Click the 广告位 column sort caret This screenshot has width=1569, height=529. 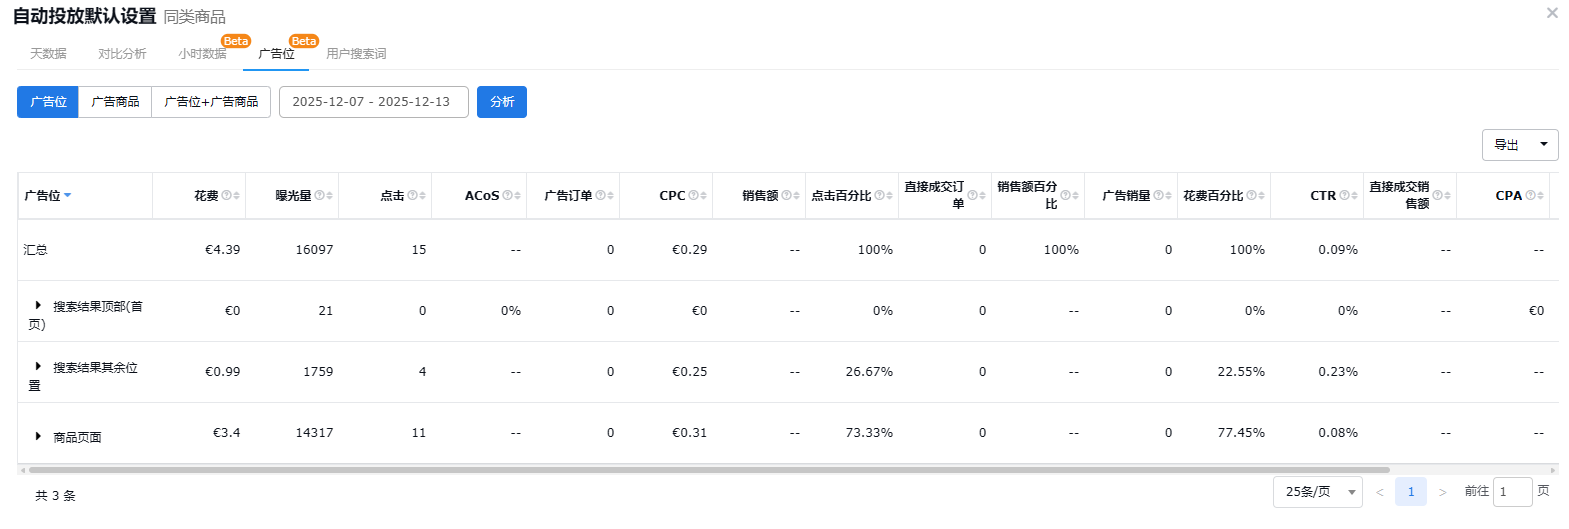click(x=68, y=196)
